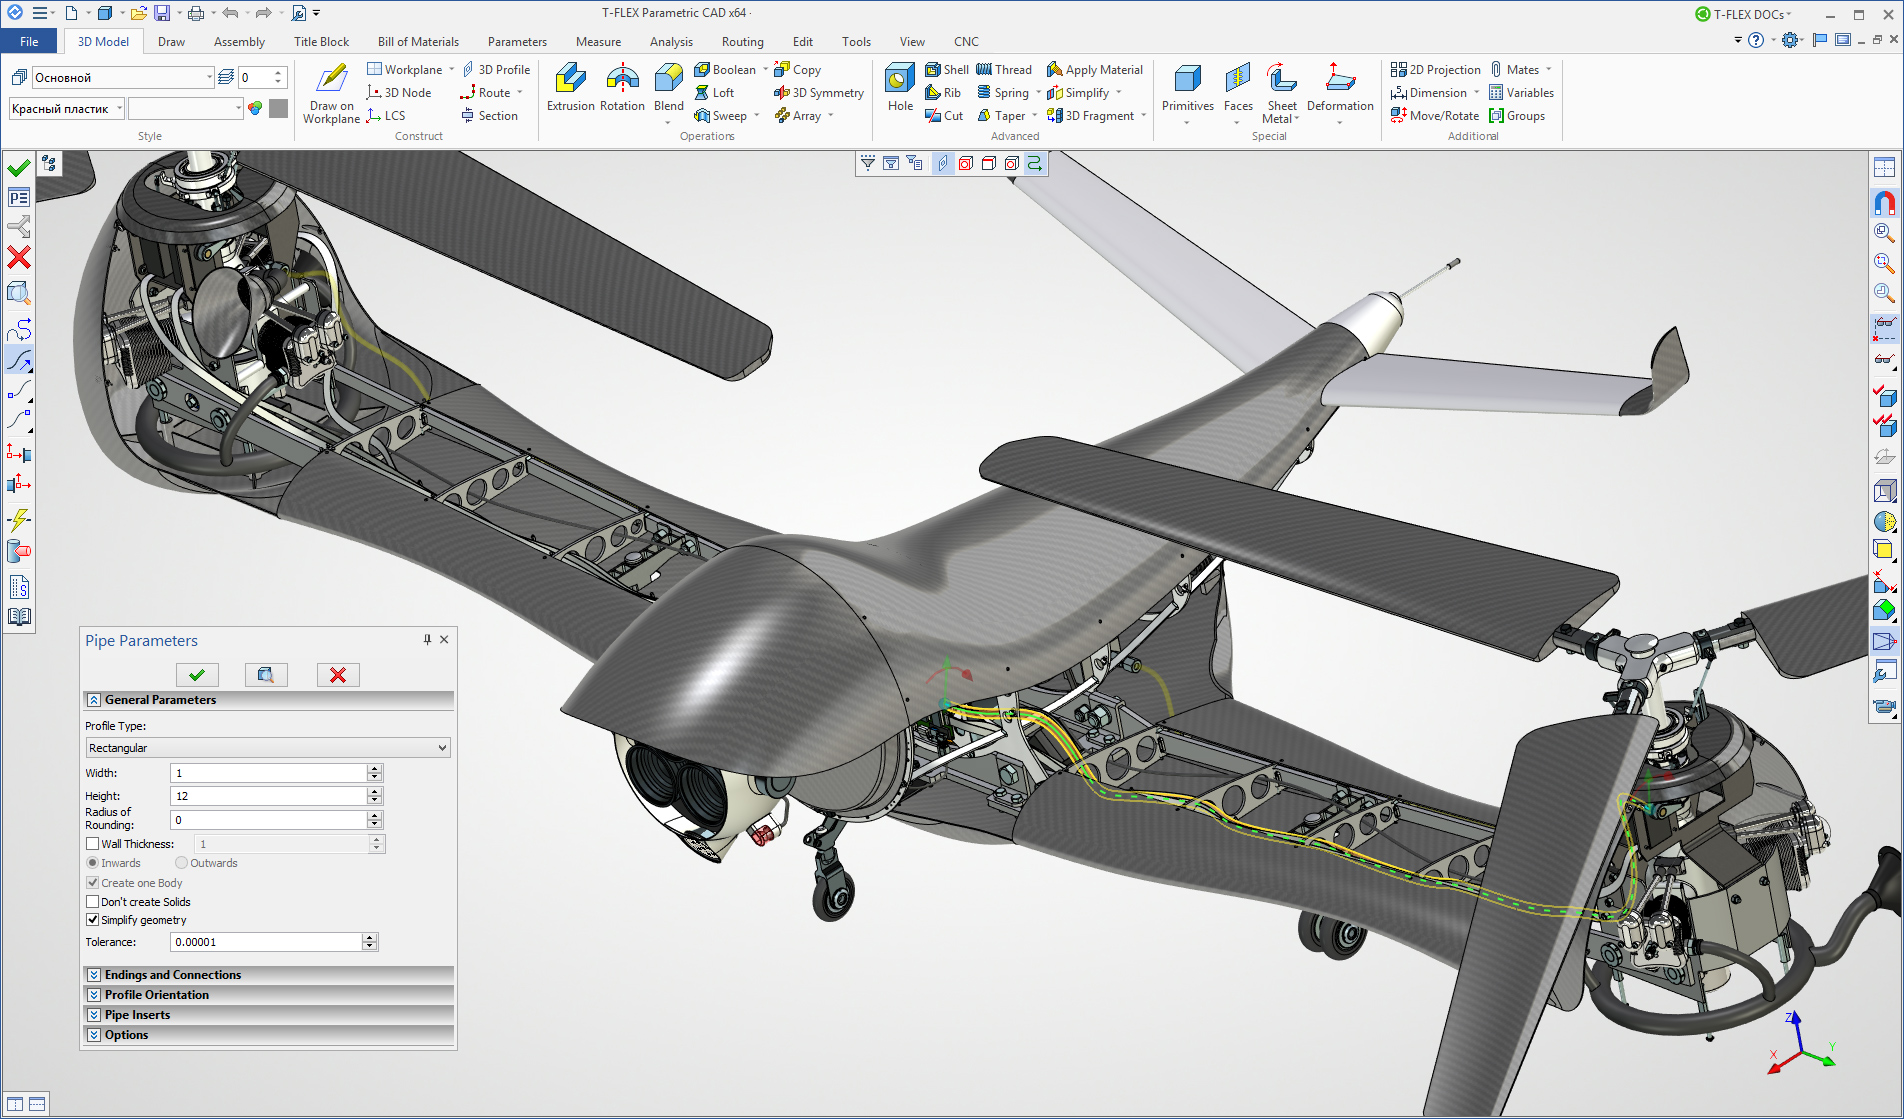Click the Tolerance input field
1904x1119 pixels.
tap(266, 942)
